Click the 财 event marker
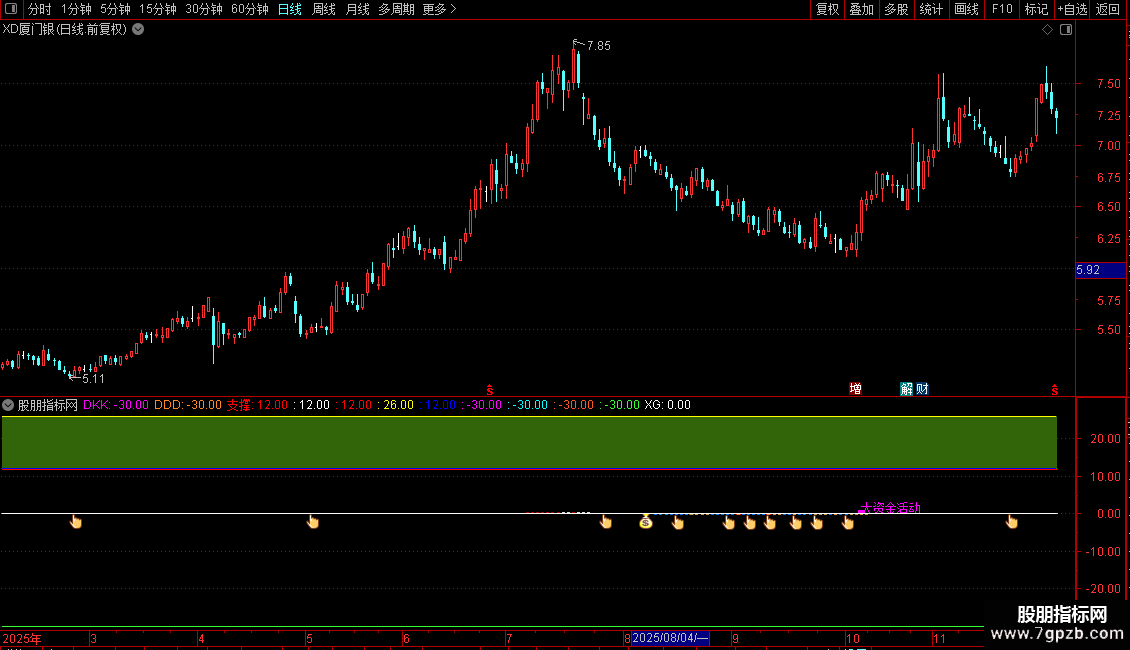This screenshot has height=650, width=1130. [921, 389]
